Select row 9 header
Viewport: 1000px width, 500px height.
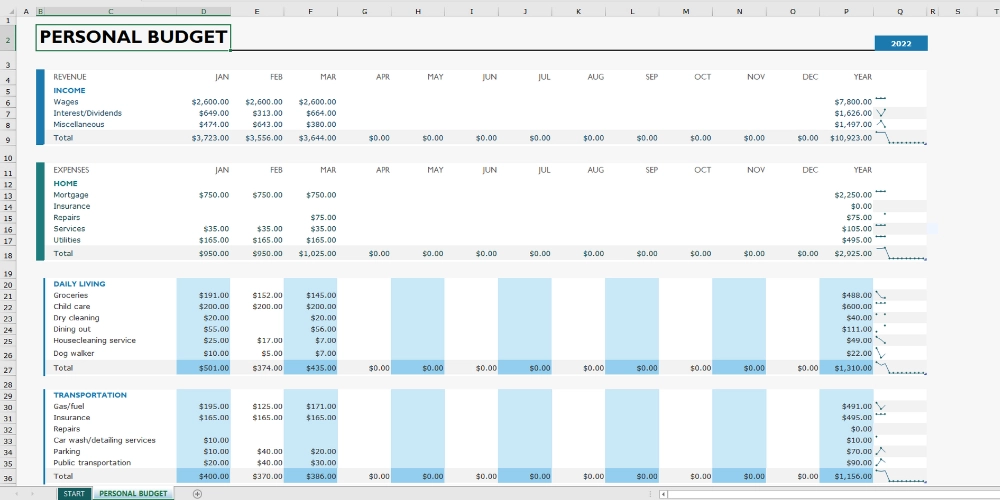tap(8, 139)
